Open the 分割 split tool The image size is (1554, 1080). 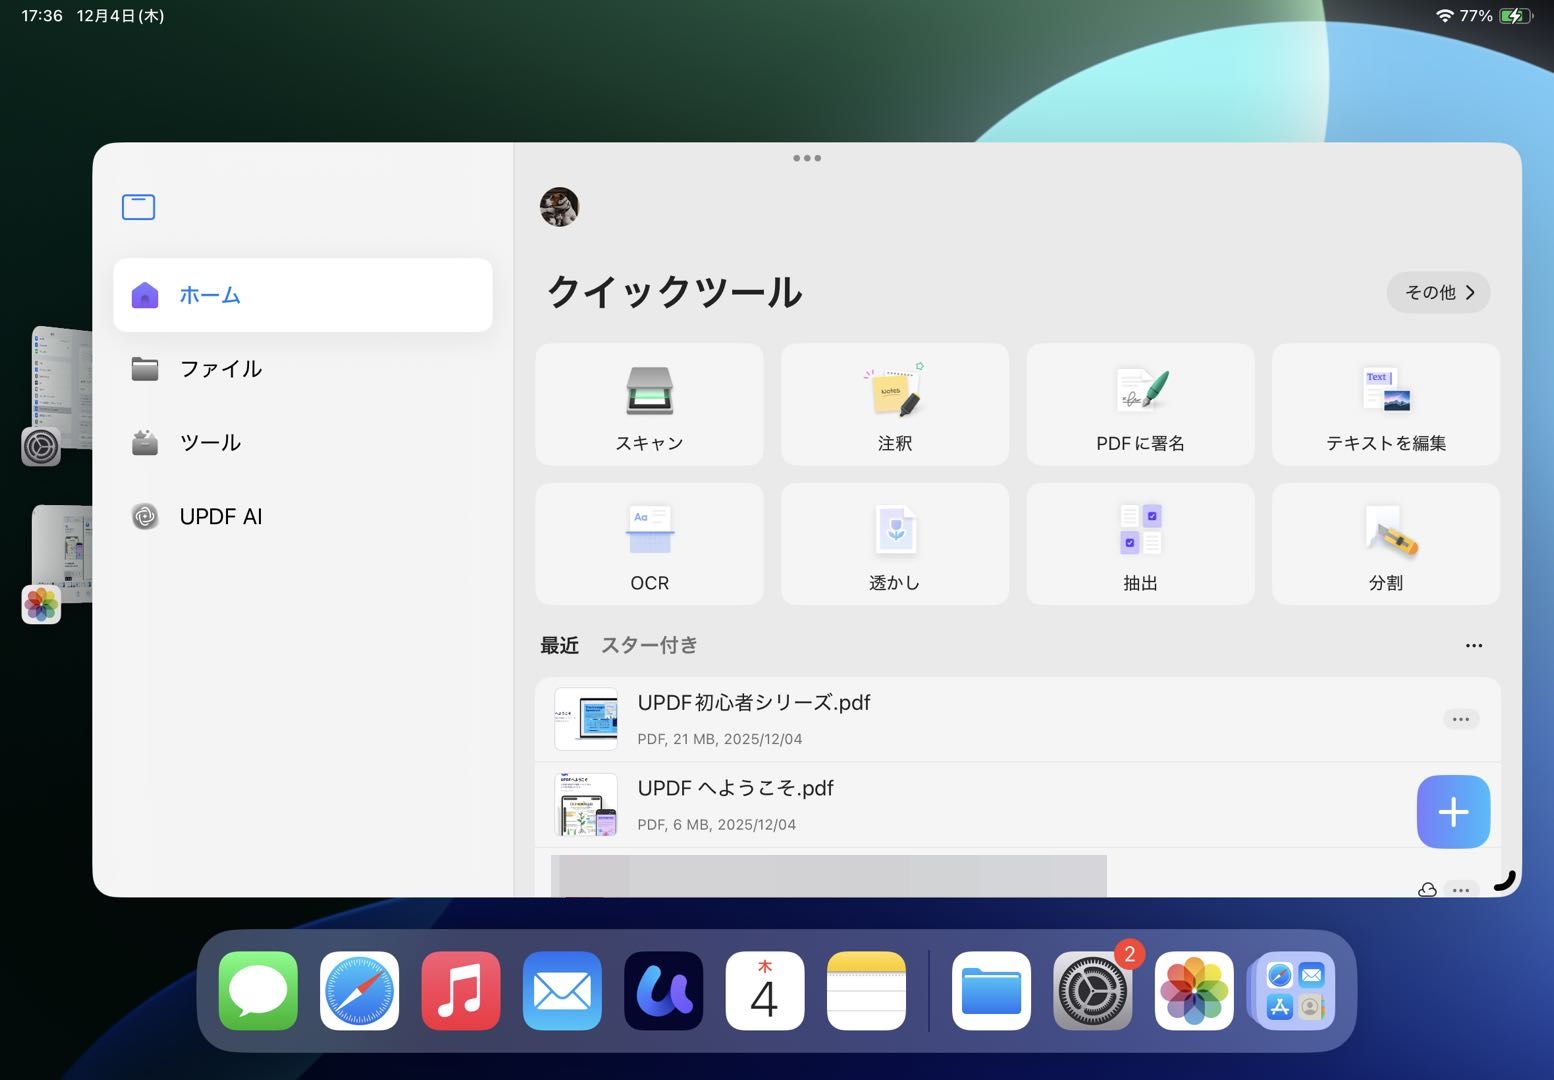[x=1386, y=544]
